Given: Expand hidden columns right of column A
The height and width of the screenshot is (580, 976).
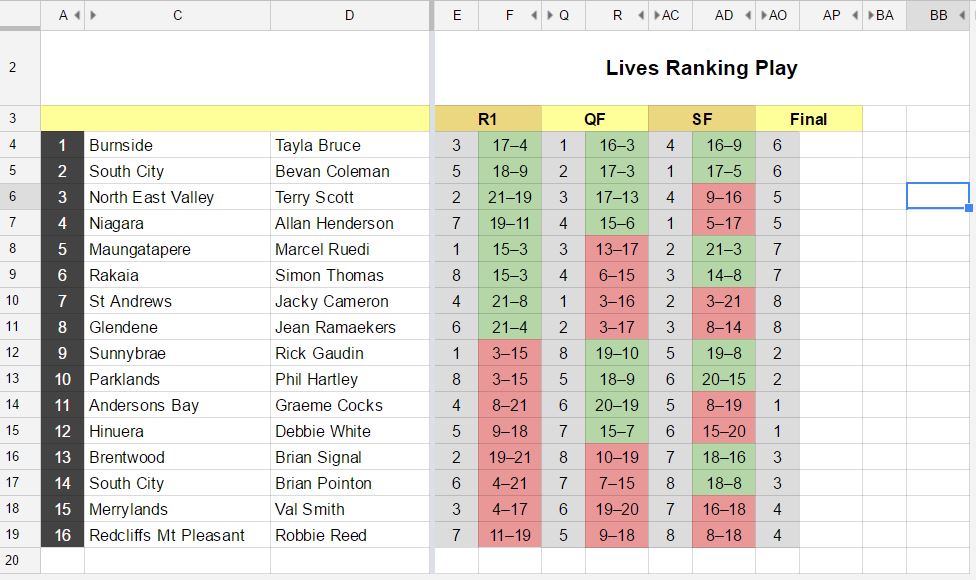Looking at the screenshot, I should [78, 15].
